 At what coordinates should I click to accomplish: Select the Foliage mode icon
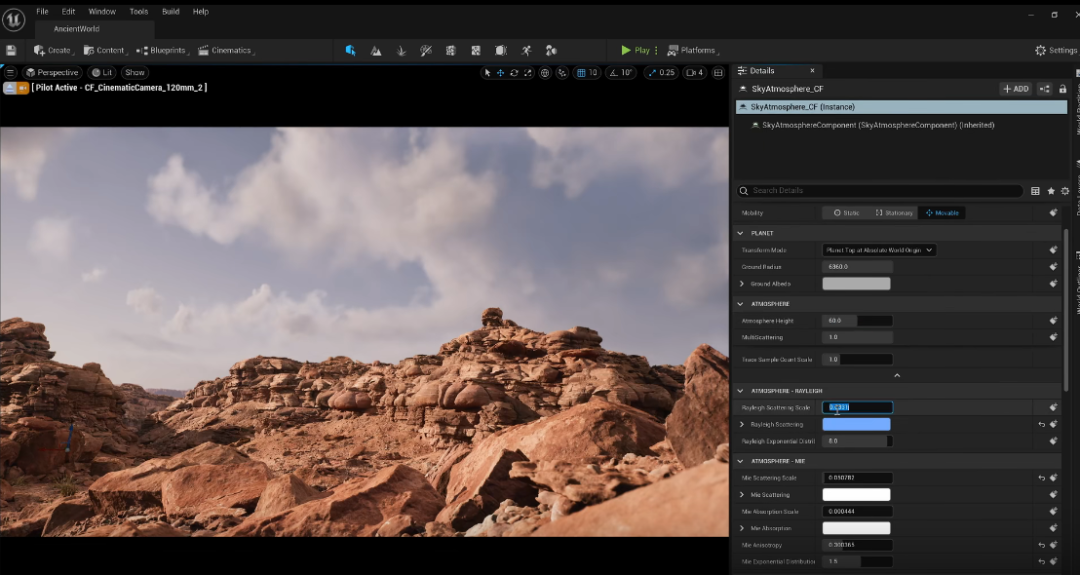click(x=401, y=50)
